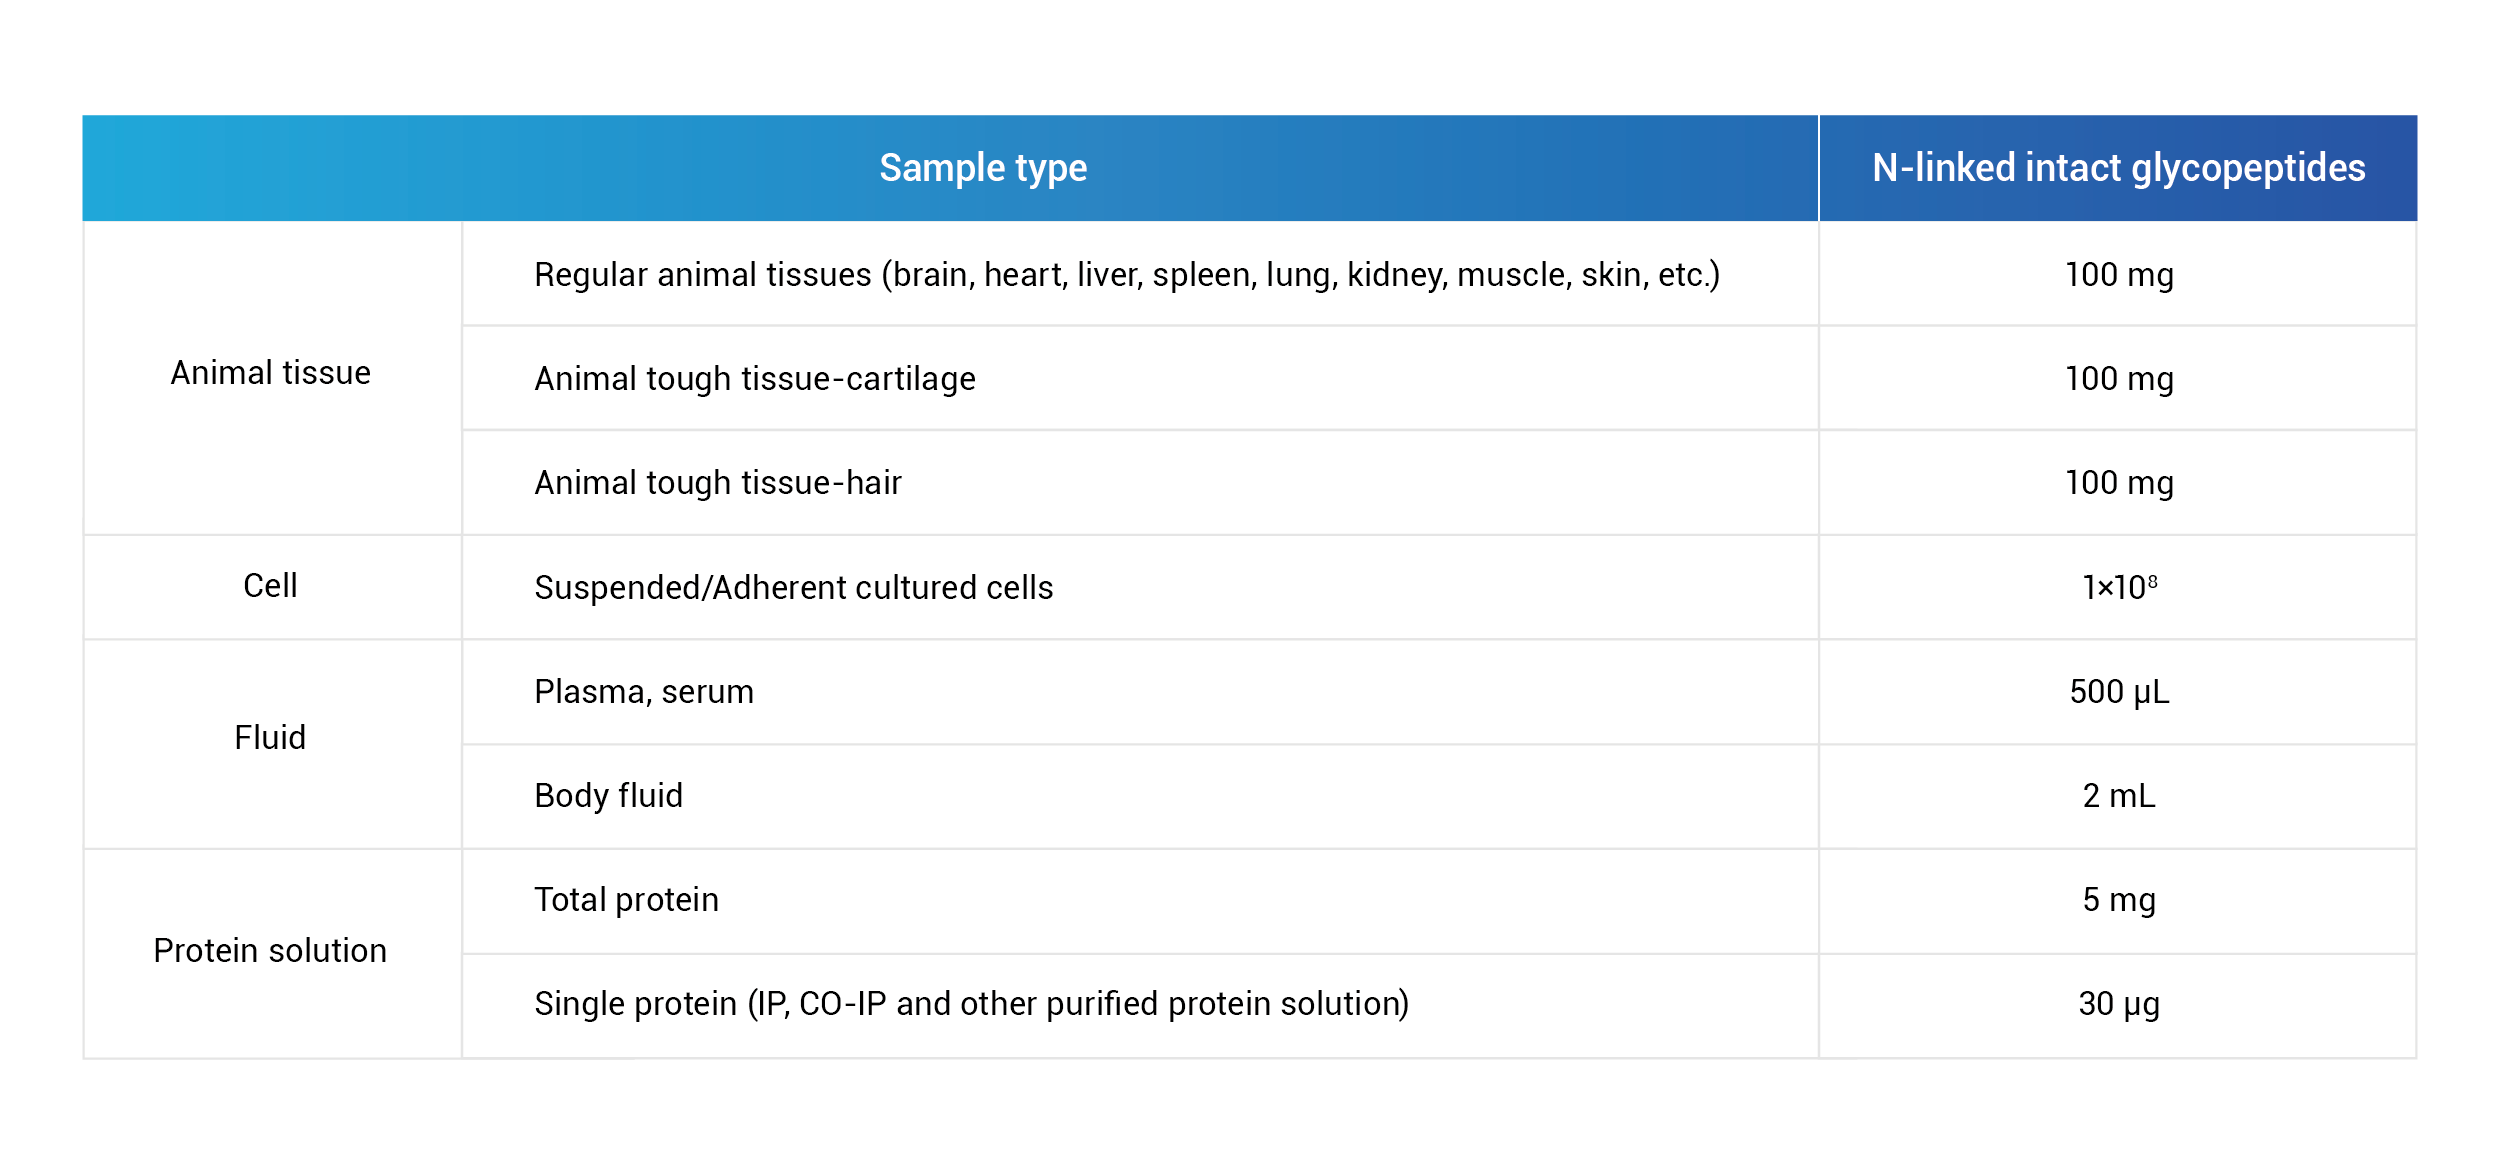Select "Animal tough tissue-hair" cell
This screenshot has height=1173, width=2500.
click(x=717, y=483)
